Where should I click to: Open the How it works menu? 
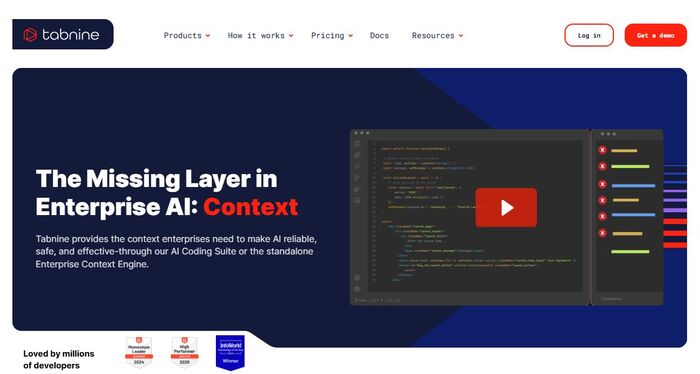pos(256,36)
